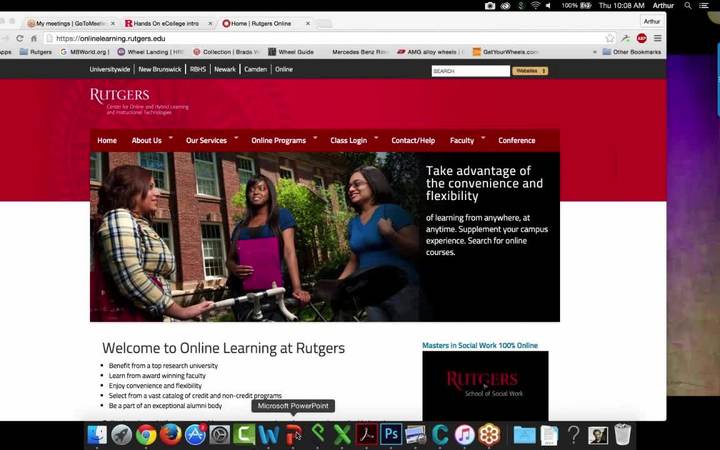The image size is (720, 450).
Task: Open the teal C app dock icon
Action: pyautogui.click(x=440, y=434)
